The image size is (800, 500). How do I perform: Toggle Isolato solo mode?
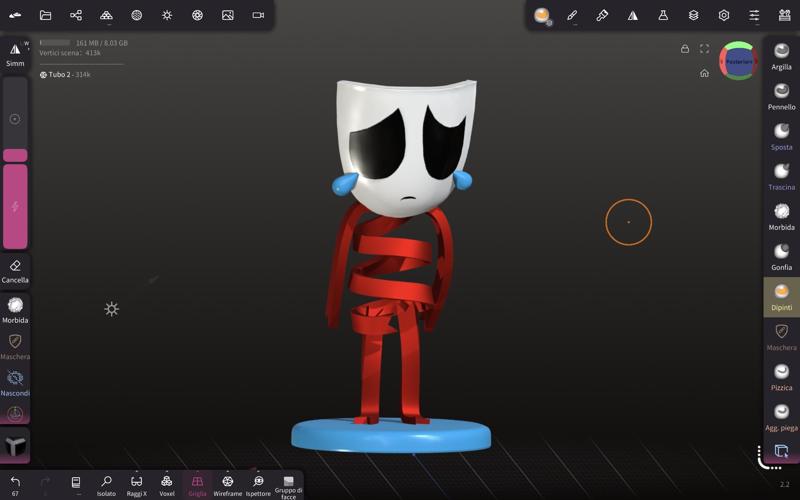pyautogui.click(x=106, y=485)
